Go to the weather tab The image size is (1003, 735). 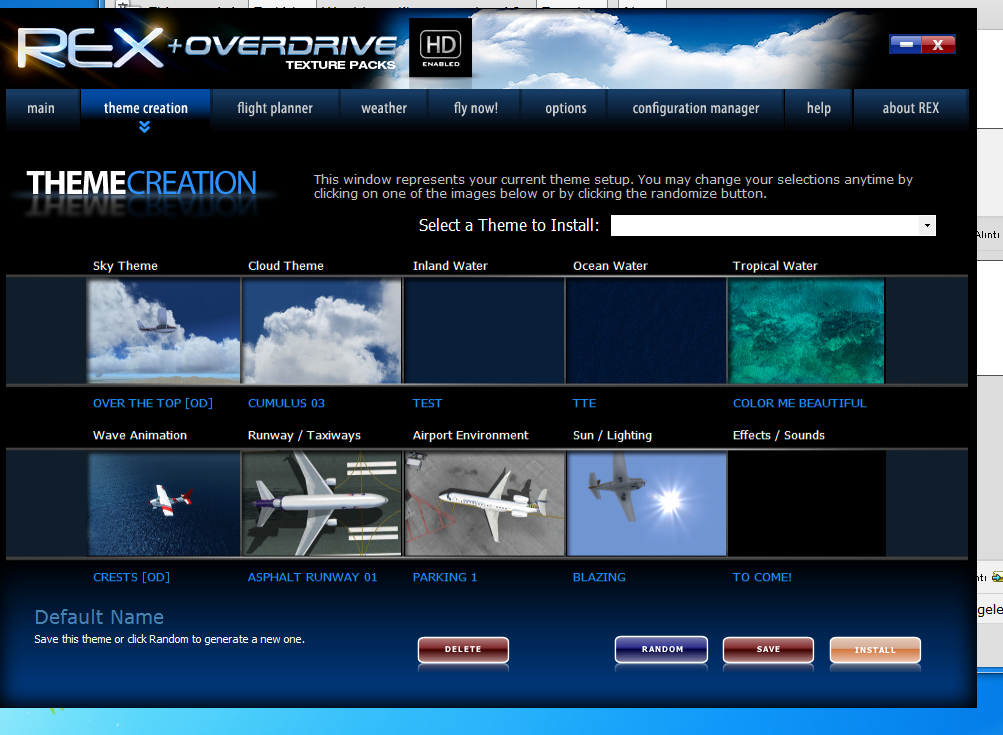384,109
